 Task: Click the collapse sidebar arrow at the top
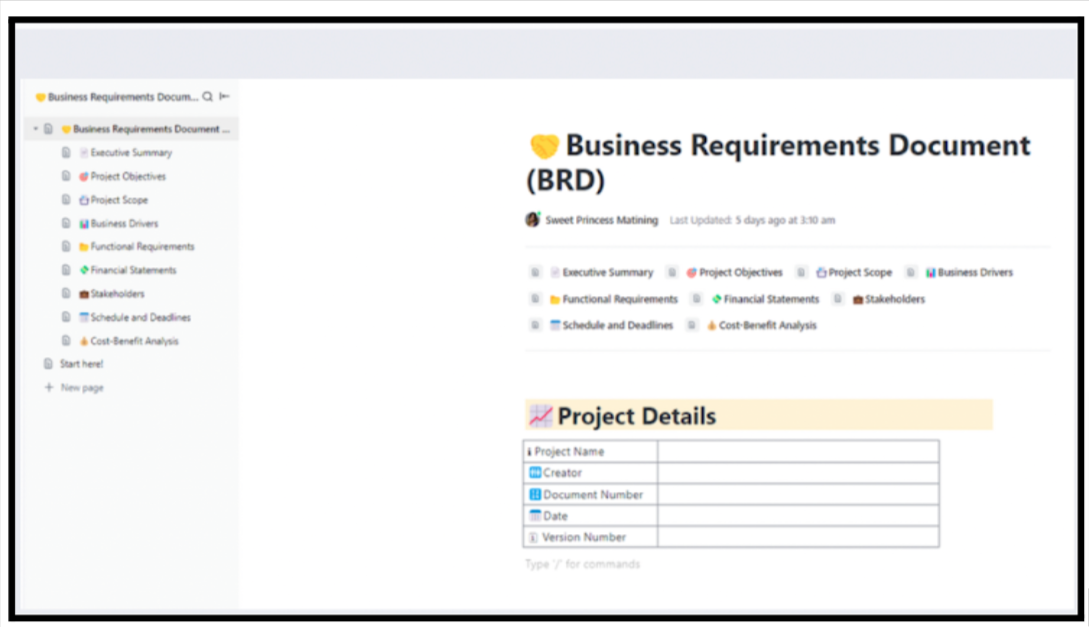point(224,96)
